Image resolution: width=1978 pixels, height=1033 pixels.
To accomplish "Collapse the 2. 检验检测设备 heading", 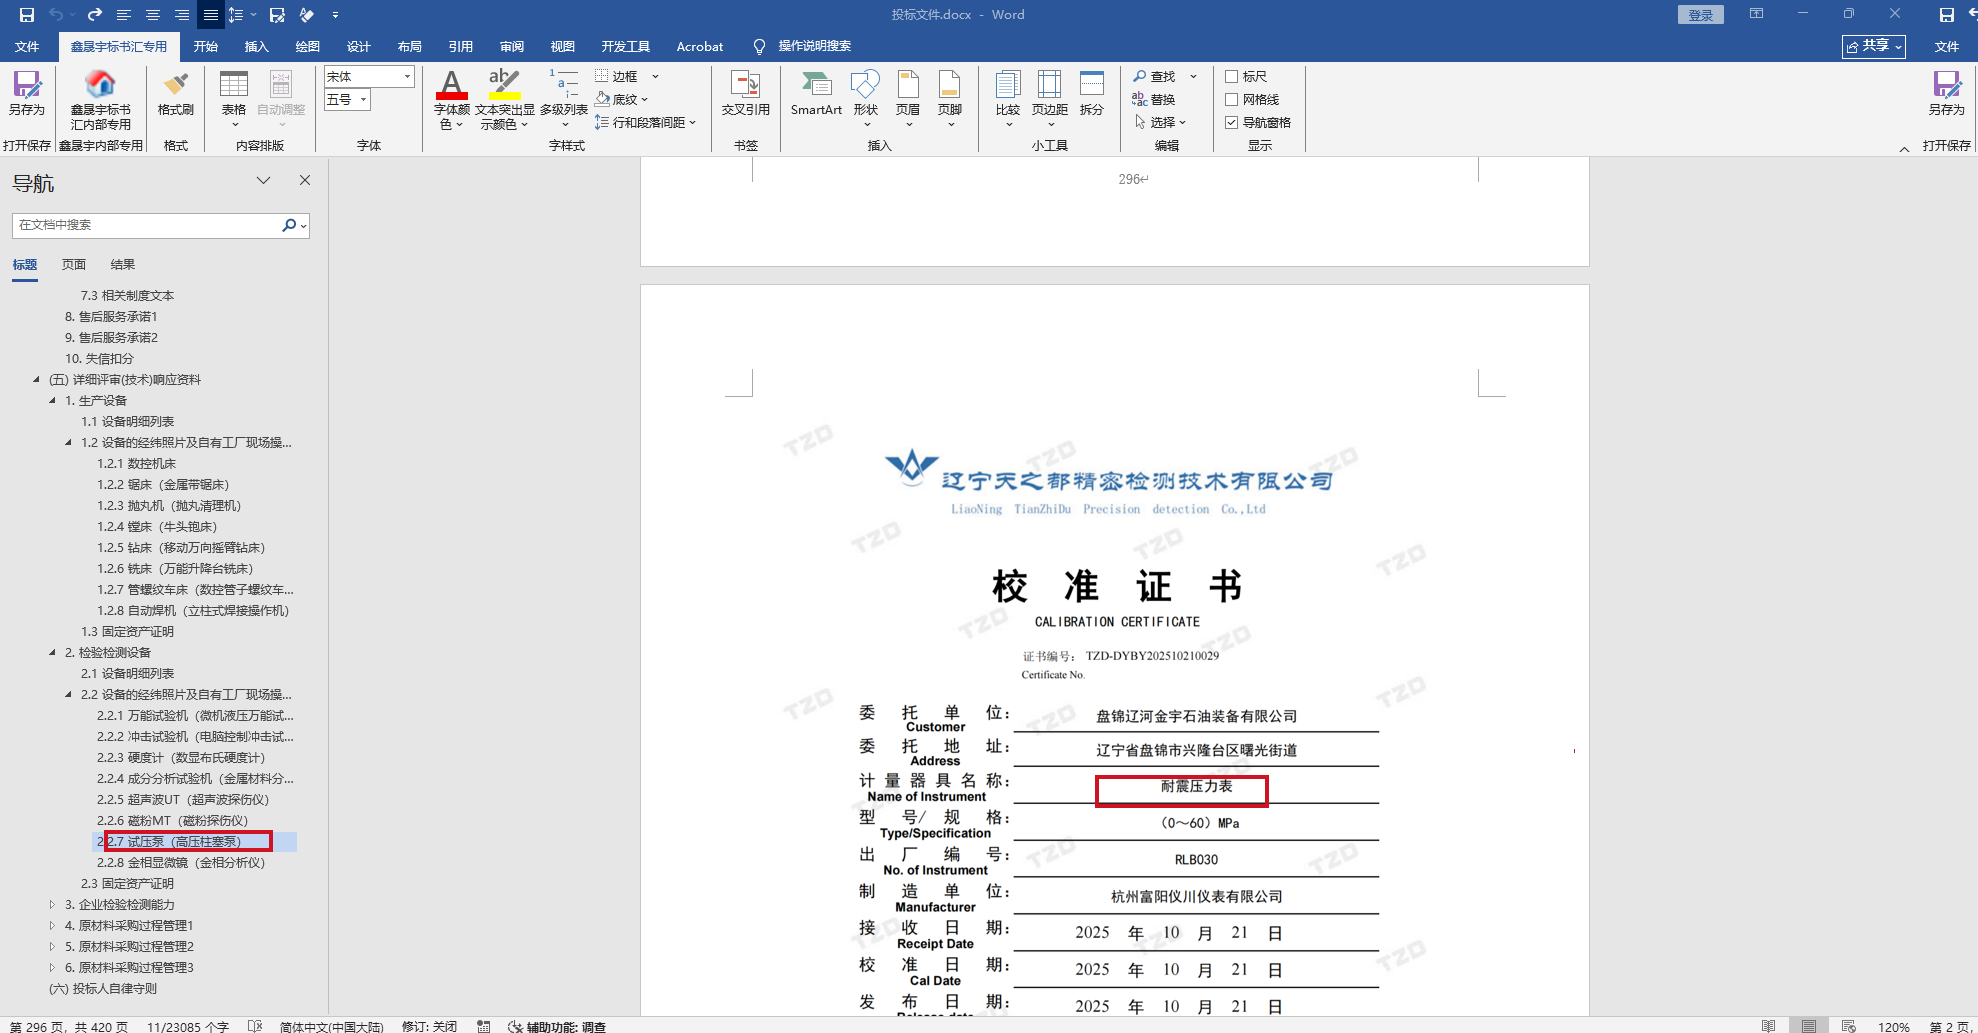I will 53,653.
